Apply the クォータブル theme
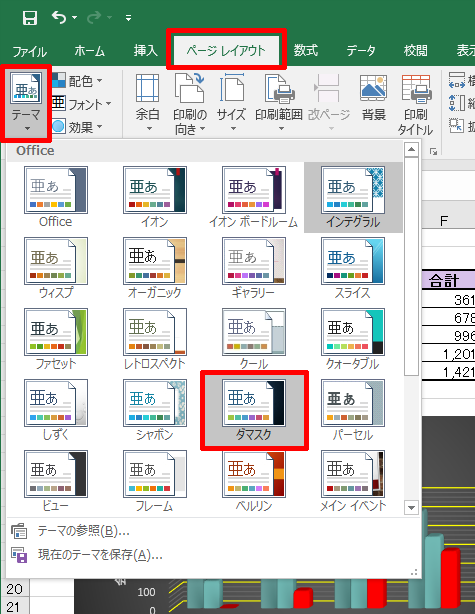 (x=353, y=339)
